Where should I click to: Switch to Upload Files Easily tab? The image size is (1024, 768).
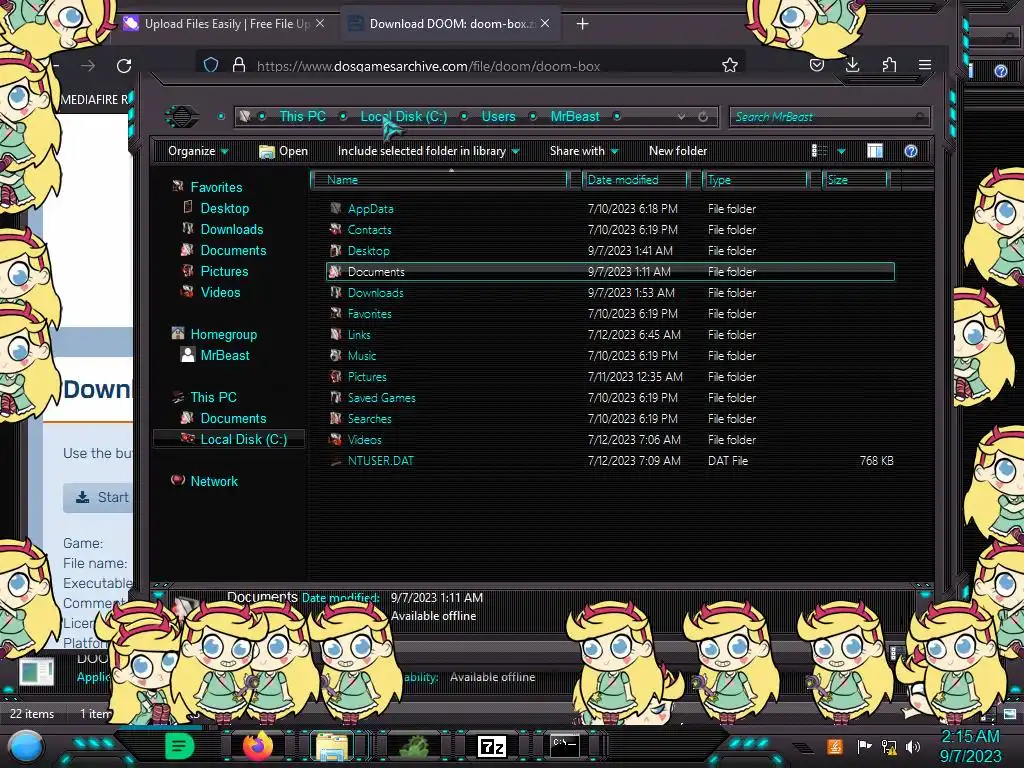pyautogui.click(x=225, y=24)
